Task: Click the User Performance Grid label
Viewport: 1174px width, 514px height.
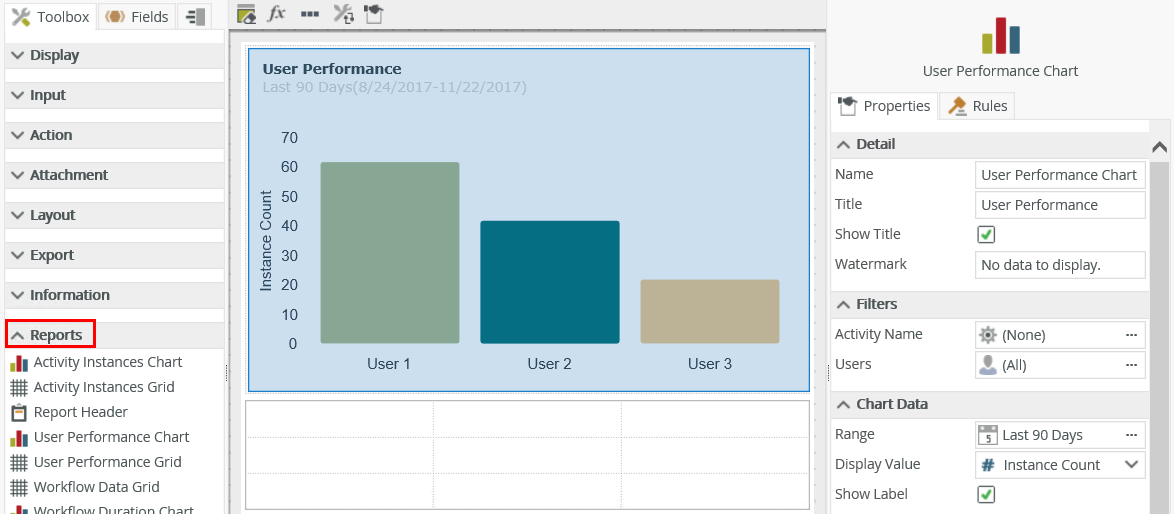Action: click(x=108, y=462)
